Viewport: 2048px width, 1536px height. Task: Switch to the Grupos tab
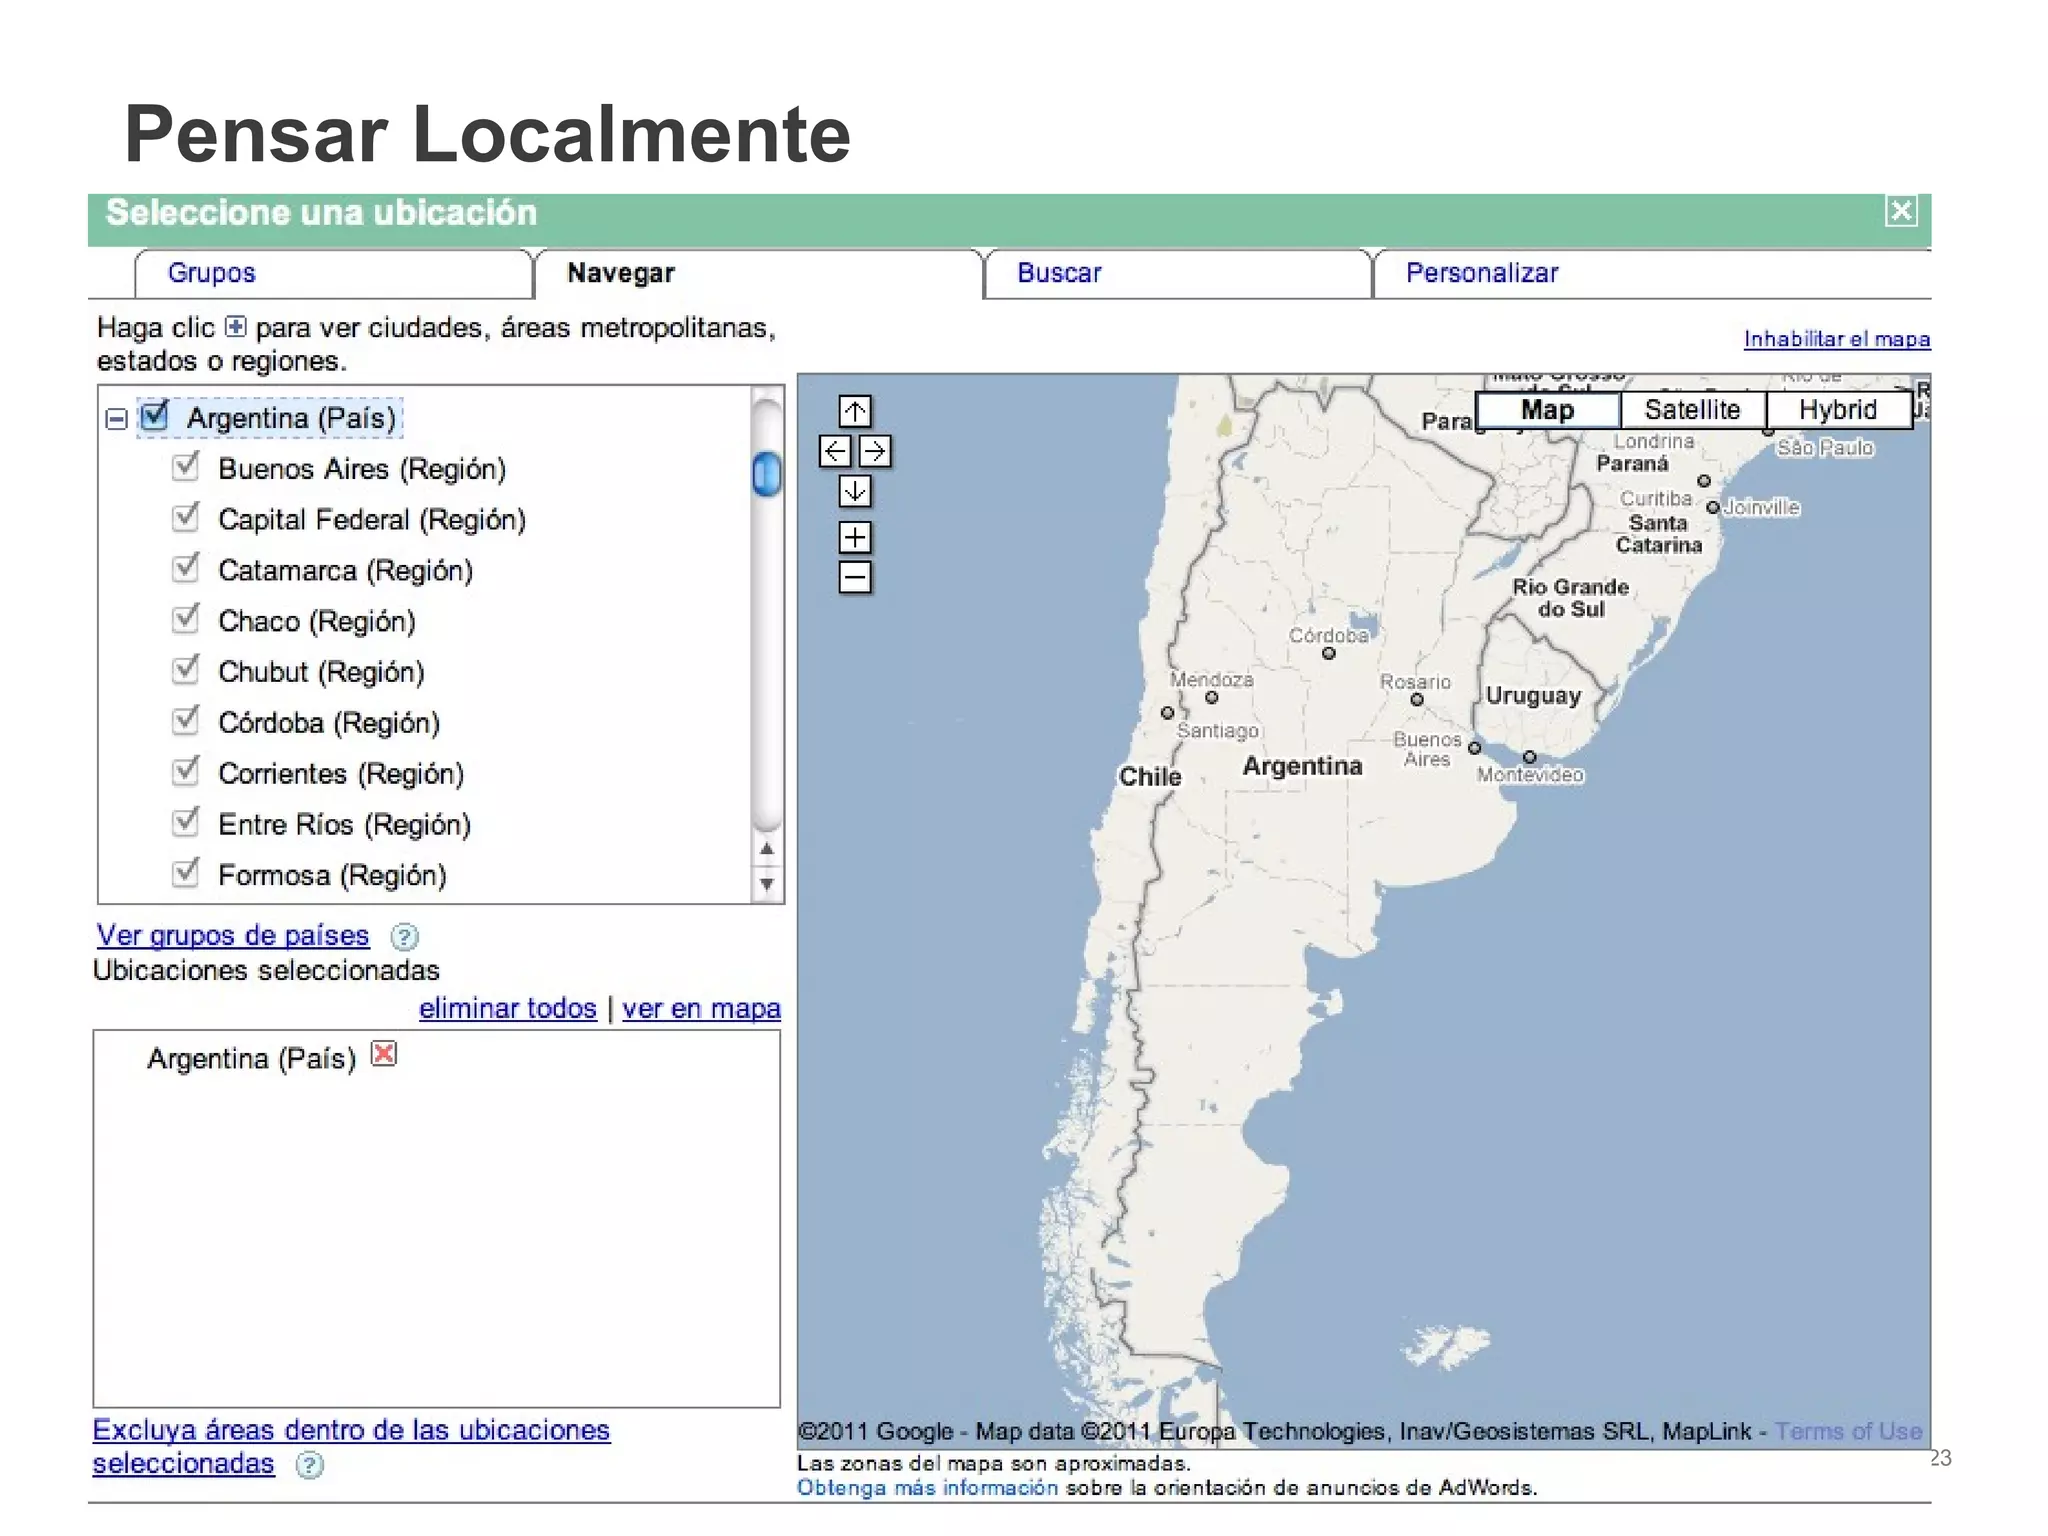coord(333,273)
